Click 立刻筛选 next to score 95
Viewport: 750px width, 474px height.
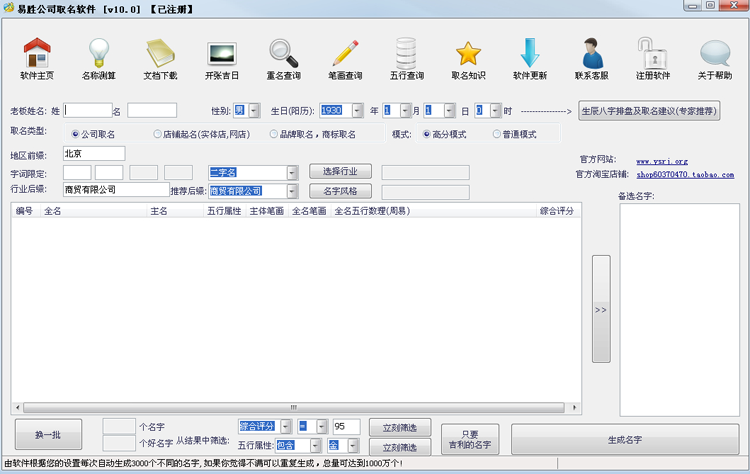coord(400,428)
